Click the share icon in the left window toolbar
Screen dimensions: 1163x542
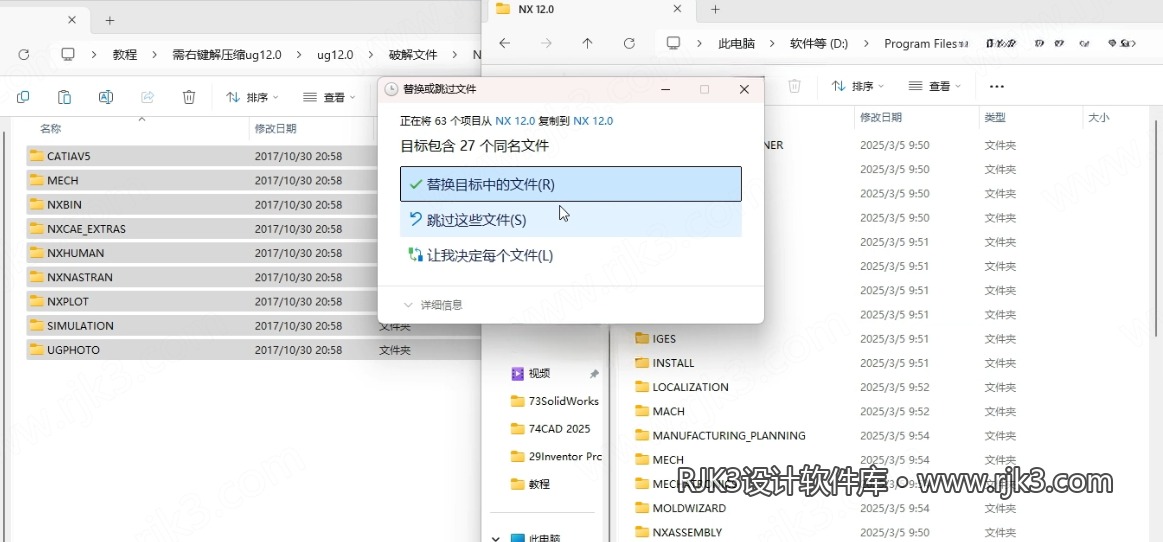point(148,97)
